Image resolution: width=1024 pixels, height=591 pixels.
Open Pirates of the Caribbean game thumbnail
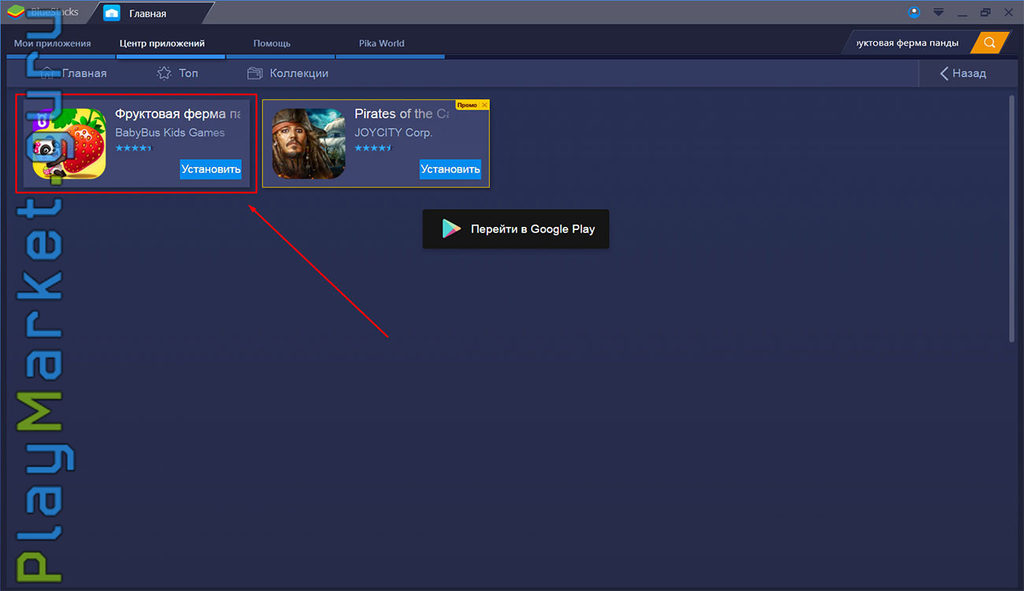pyautogui.click(x=309, y=144)
